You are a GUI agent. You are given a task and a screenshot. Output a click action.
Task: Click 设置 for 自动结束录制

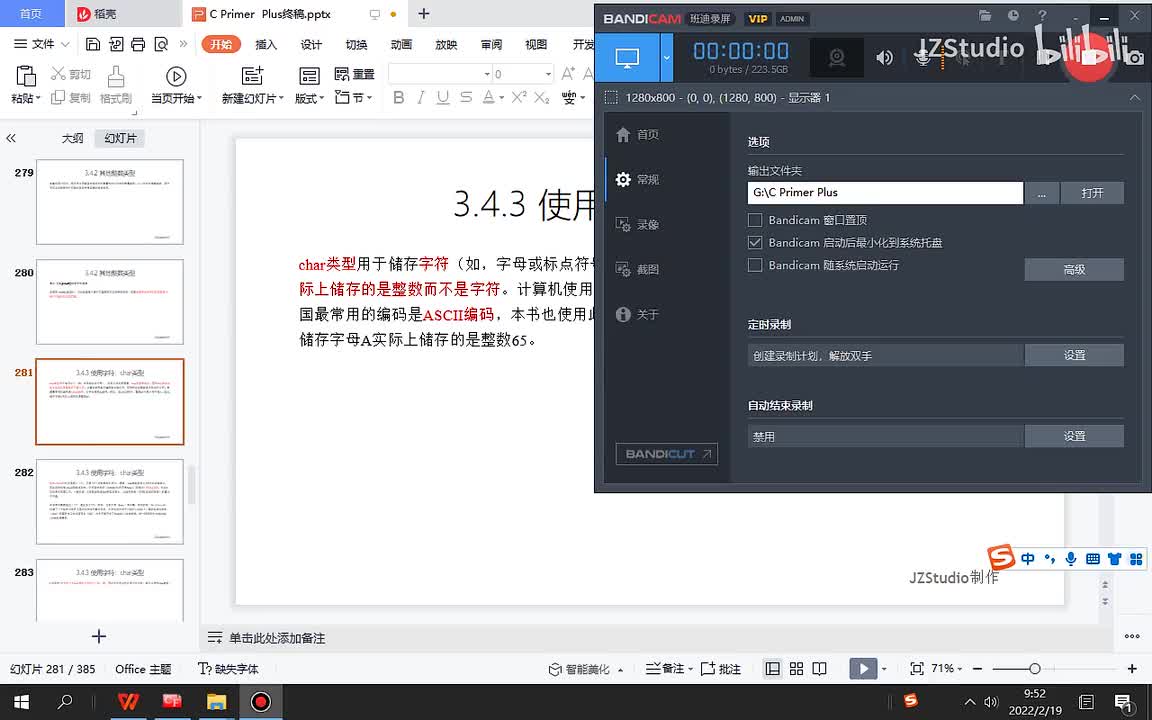click(x=1074, y=436)
